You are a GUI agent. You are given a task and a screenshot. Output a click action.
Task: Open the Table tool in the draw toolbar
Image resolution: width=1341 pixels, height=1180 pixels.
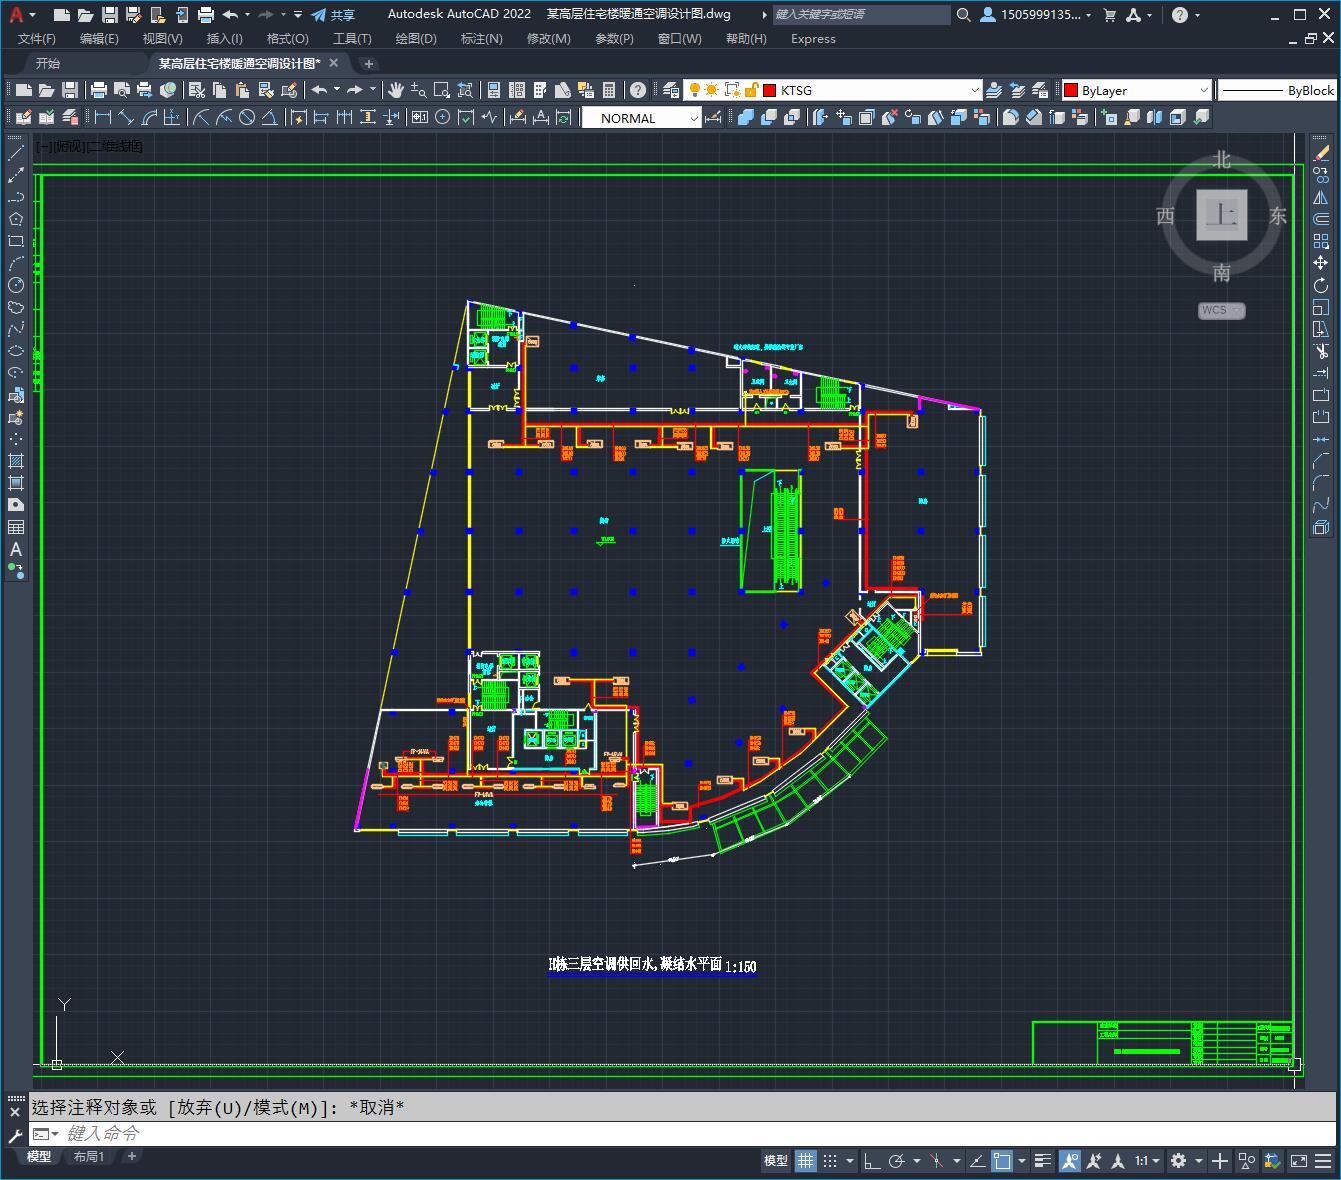(16, 527)
